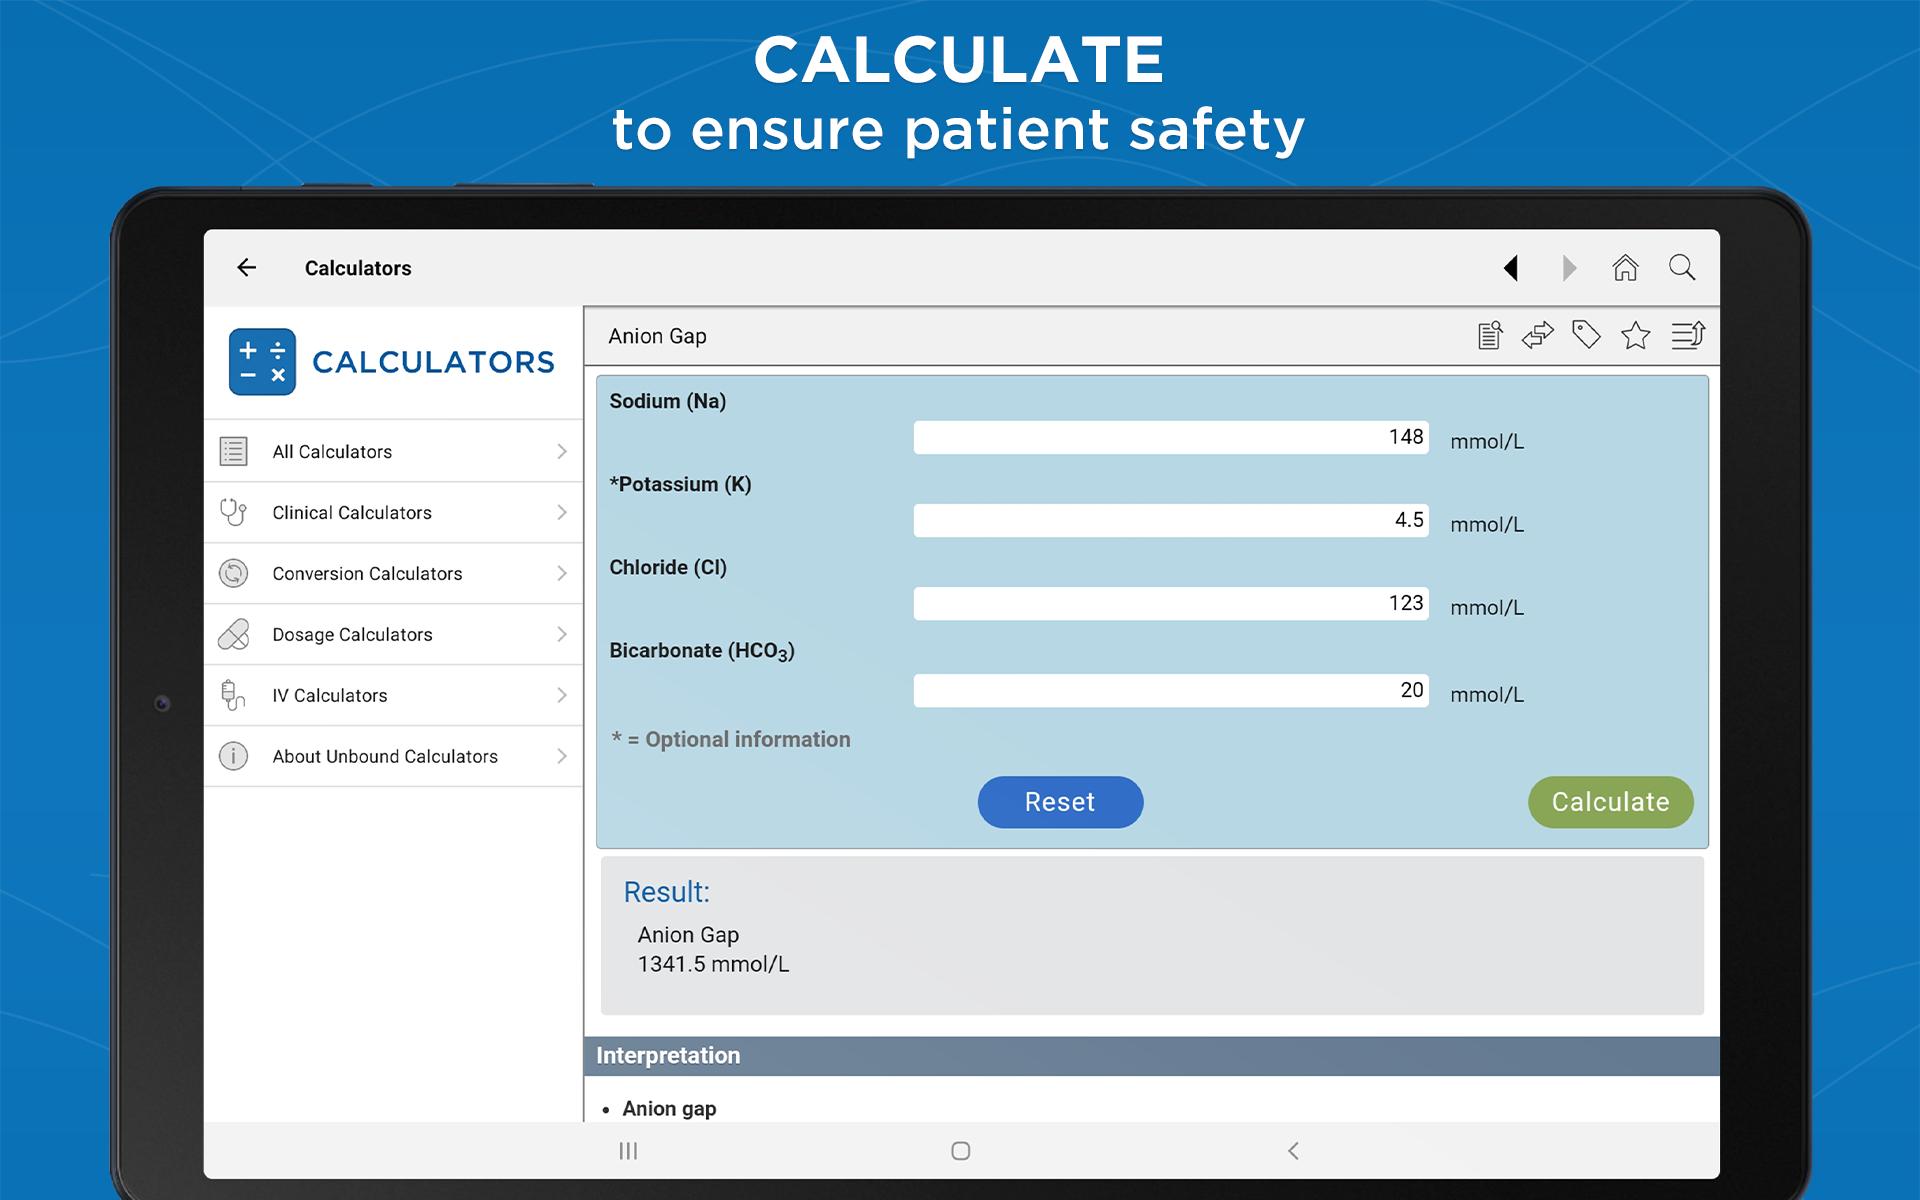This screenshot has width=1920, height=1200.
Task: Expand All Calculators chevron
Action: click(x=562, y=451)
